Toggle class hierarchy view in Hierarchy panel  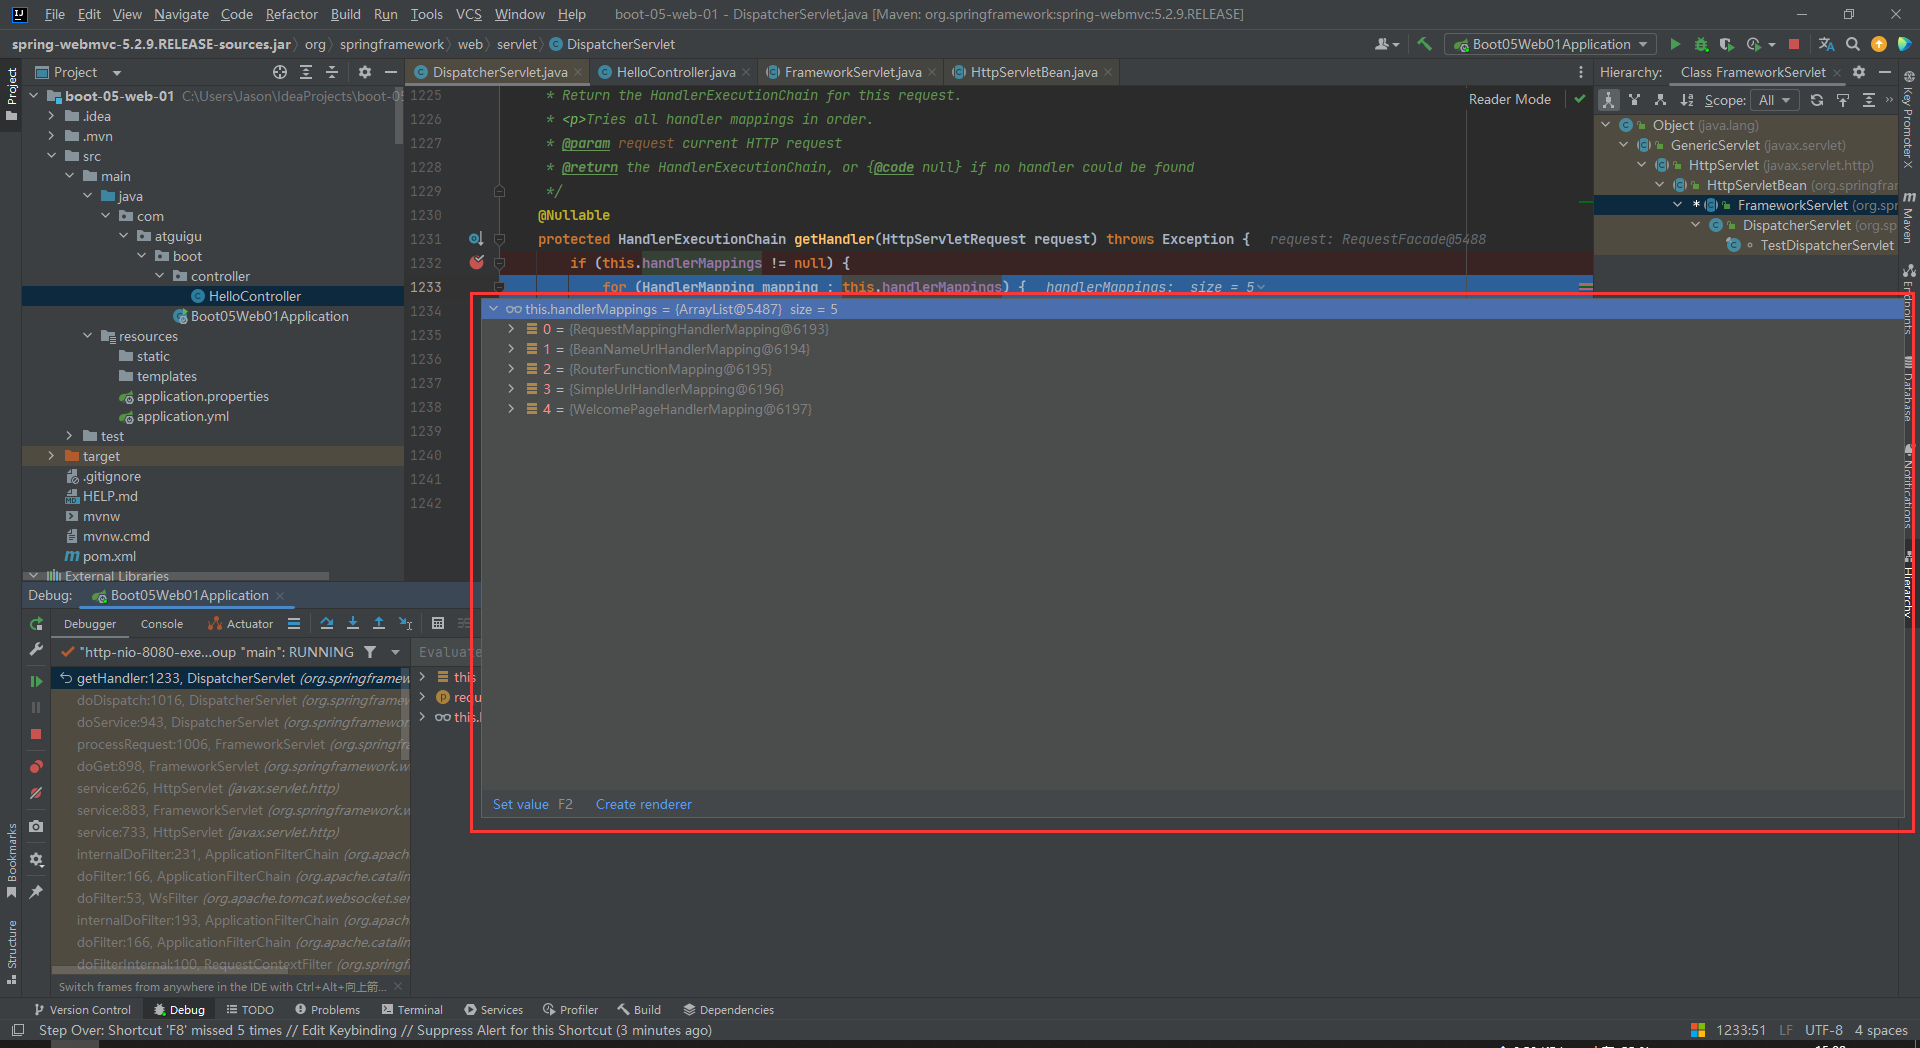tap(1608, 100)
